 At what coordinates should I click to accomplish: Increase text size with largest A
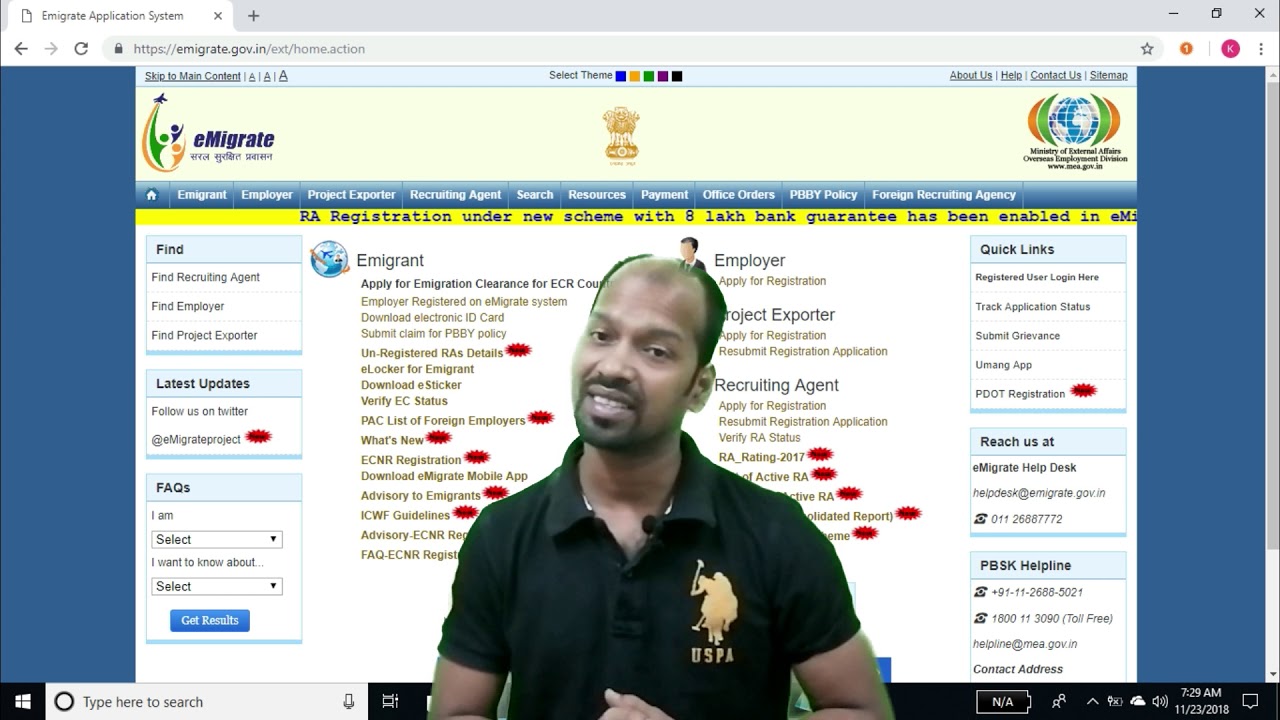pos(283,75)
